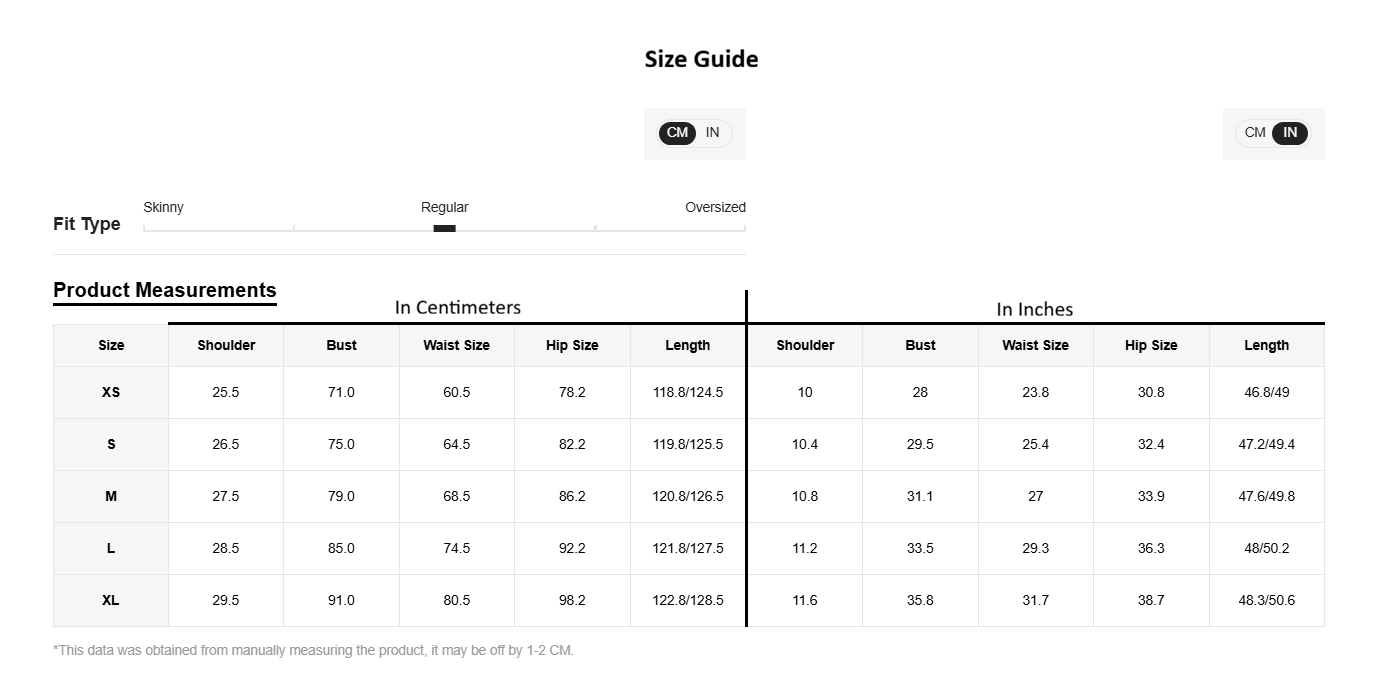
Task: Click the Size Guide title
Action: [x=701, y=59]
